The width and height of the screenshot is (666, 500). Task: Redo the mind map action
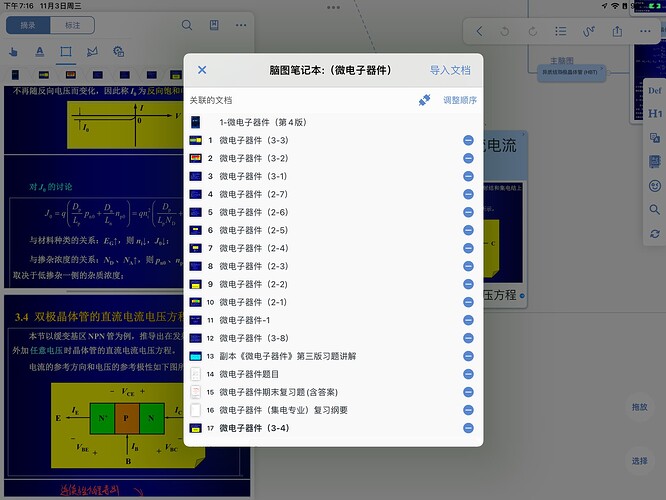tap(533, 31)
